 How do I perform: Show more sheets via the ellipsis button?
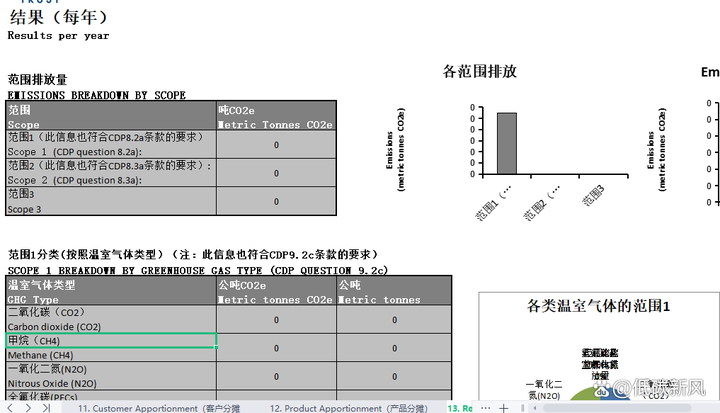485,407
